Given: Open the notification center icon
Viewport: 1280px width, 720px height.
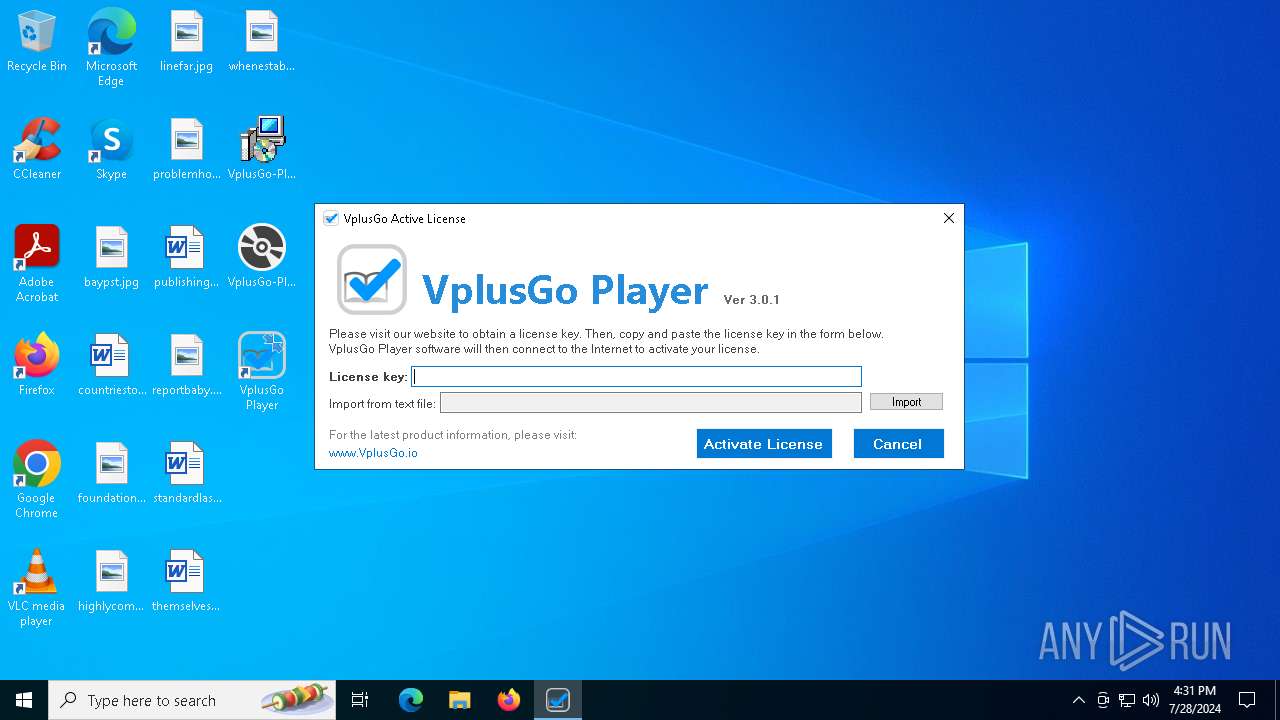Looking at the screenshot, I should pos(1247,700).
